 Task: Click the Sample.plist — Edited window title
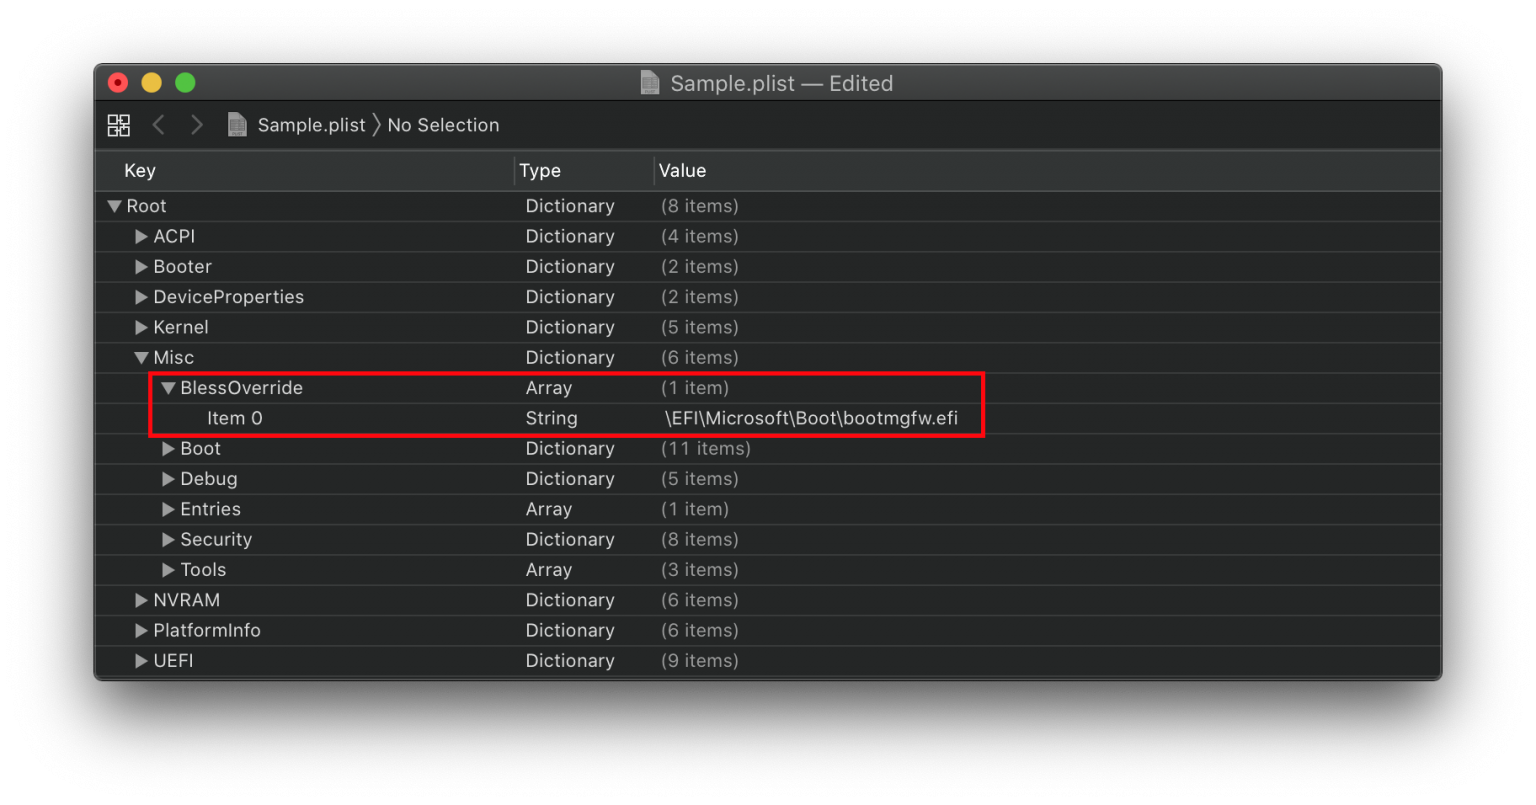781,83
